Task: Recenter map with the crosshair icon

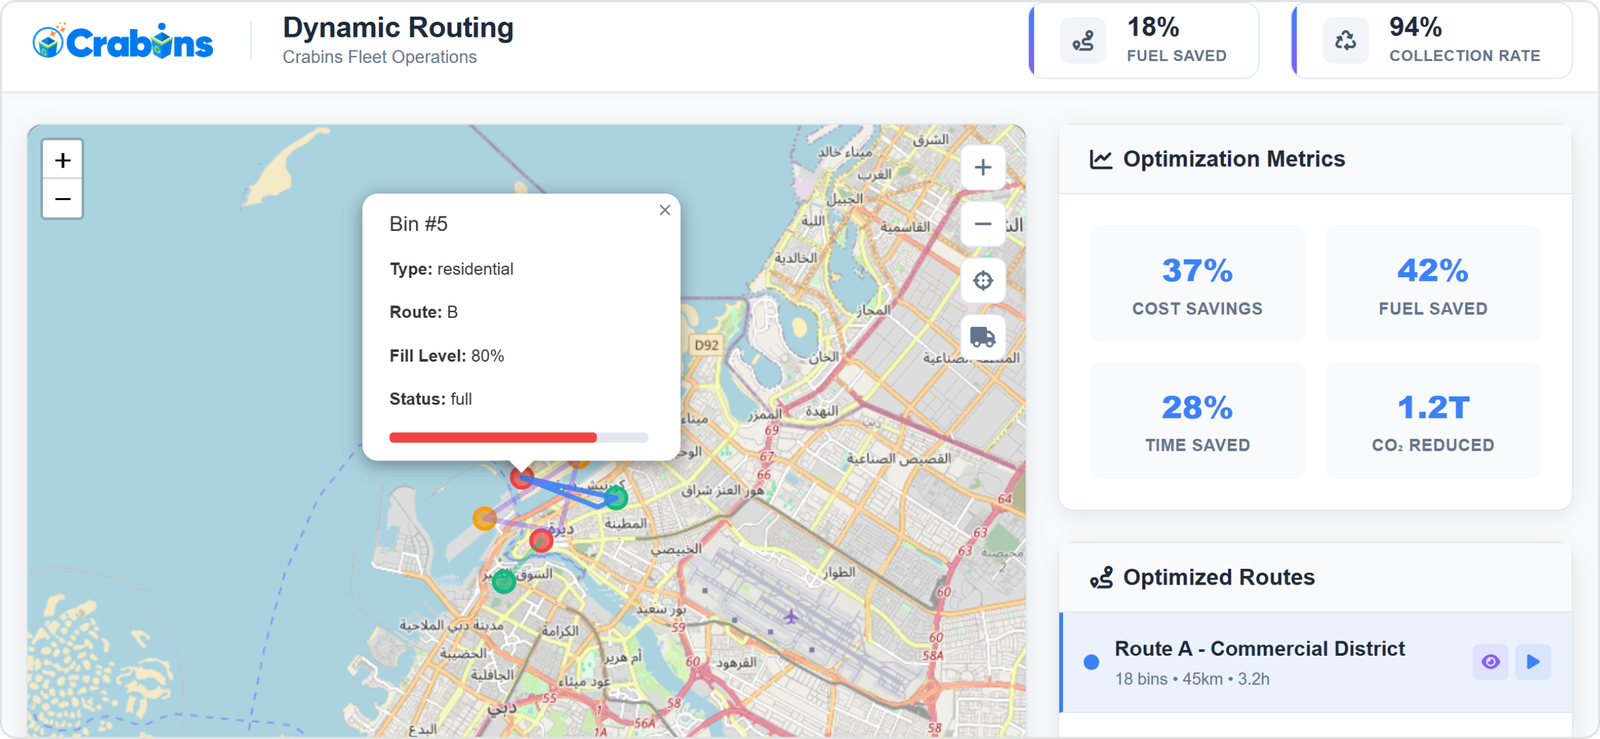Action: pyautogui.click(x=983, y=281)
